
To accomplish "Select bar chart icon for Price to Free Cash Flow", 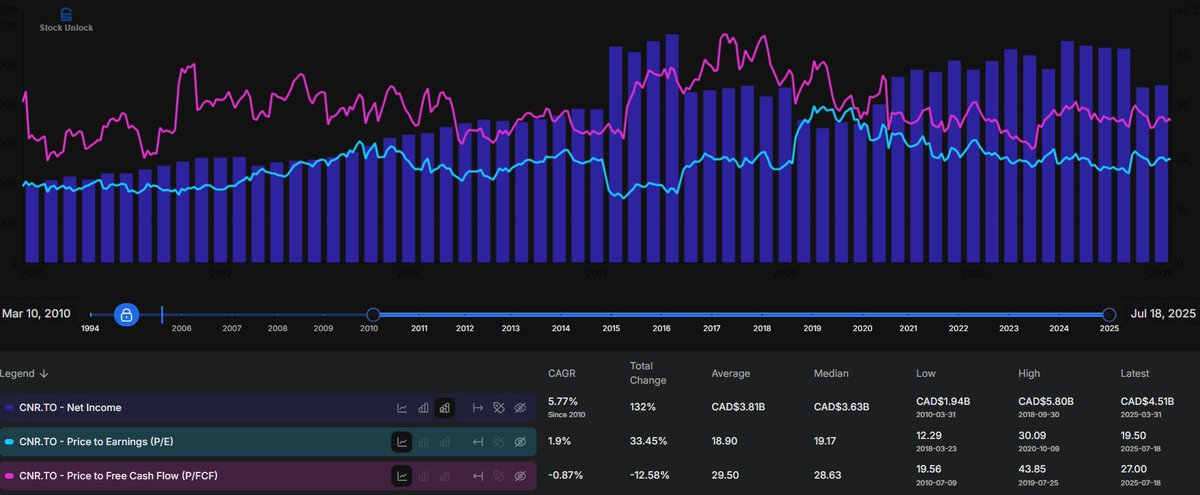I will 423,475.
